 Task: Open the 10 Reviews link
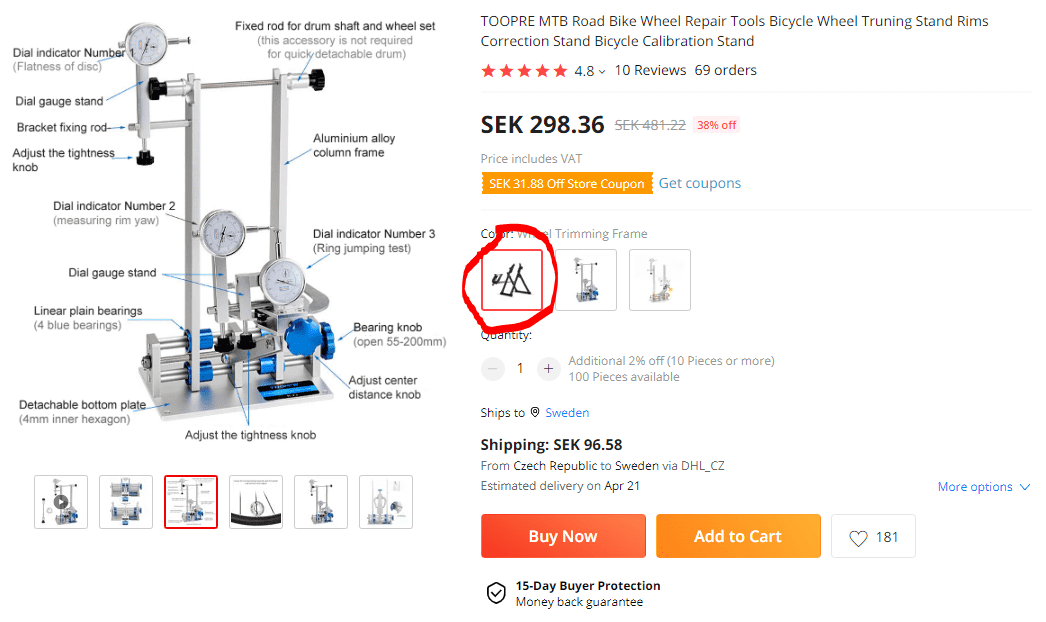coord(650,70)
